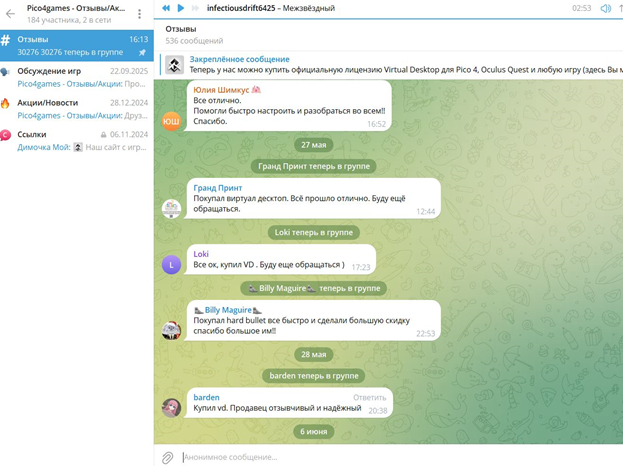The height and width of the screenshot is (467, 624).
Task: Click the attach file paperclip icon
Action: coord(168,457)
